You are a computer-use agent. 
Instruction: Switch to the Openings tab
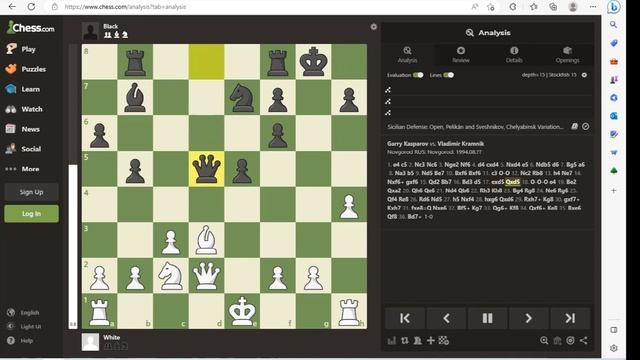[x=567, y=55]
